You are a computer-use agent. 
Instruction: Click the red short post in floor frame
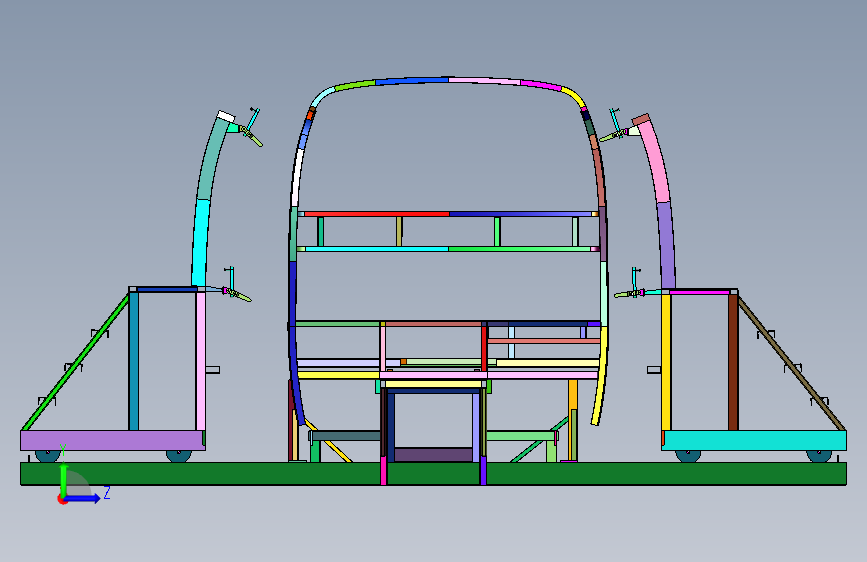484,348
